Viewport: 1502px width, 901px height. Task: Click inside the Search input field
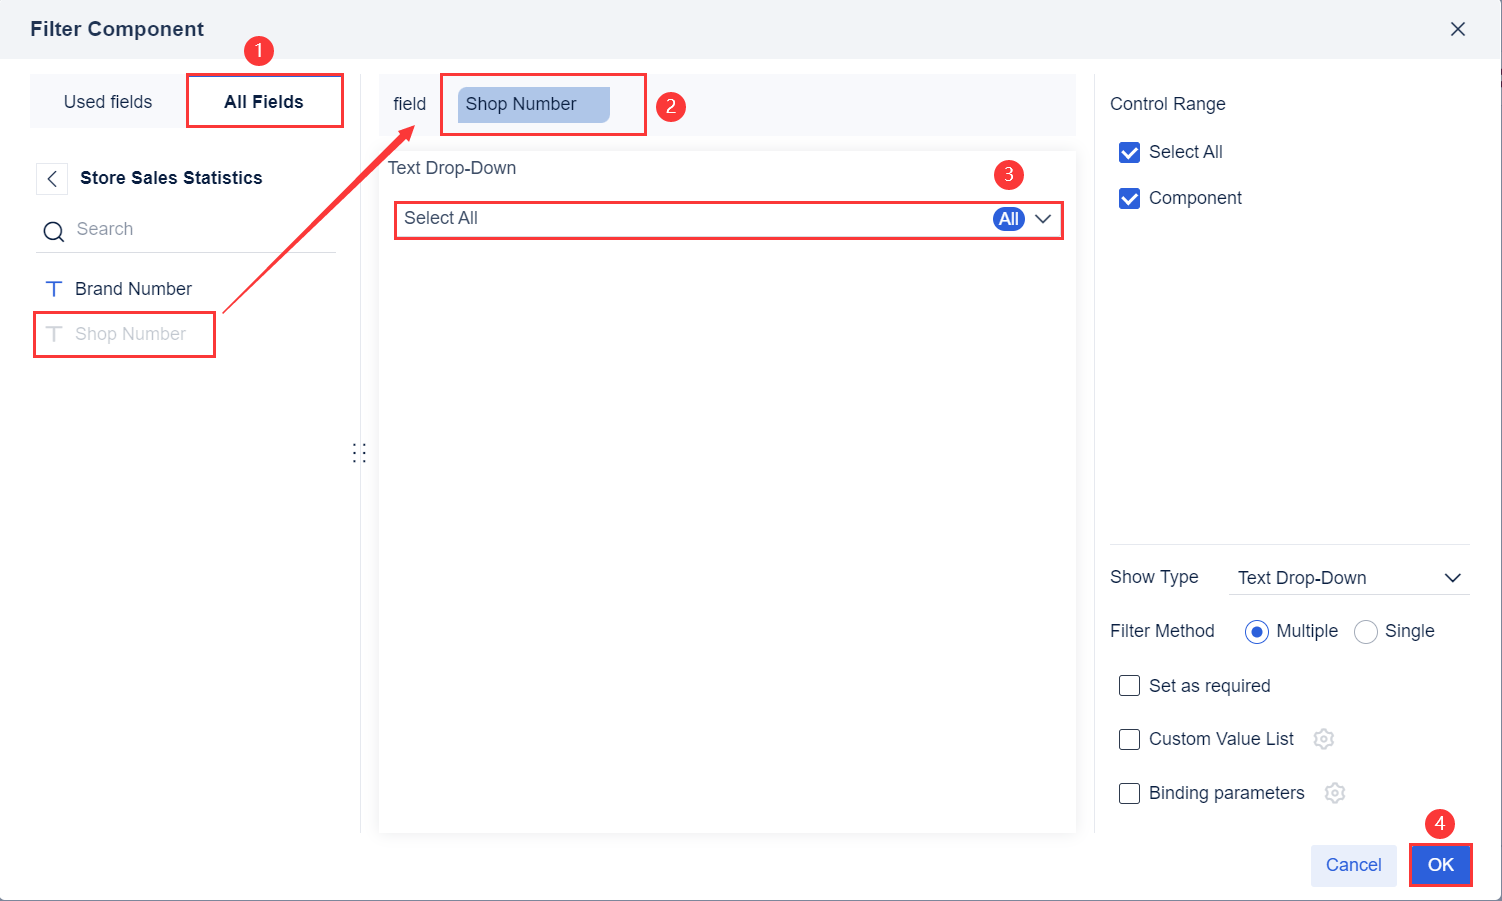click(x=140, y=229)
